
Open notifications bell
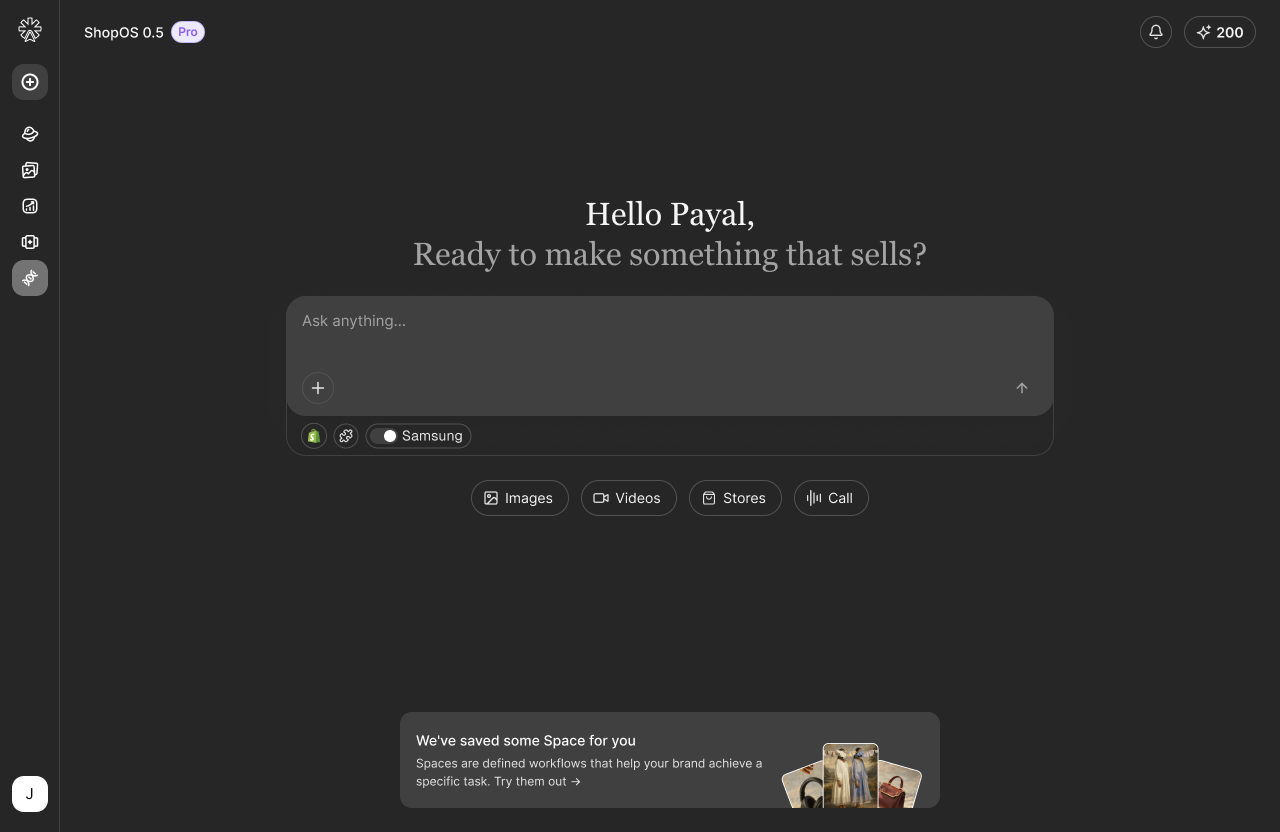tap(1156, 32)
